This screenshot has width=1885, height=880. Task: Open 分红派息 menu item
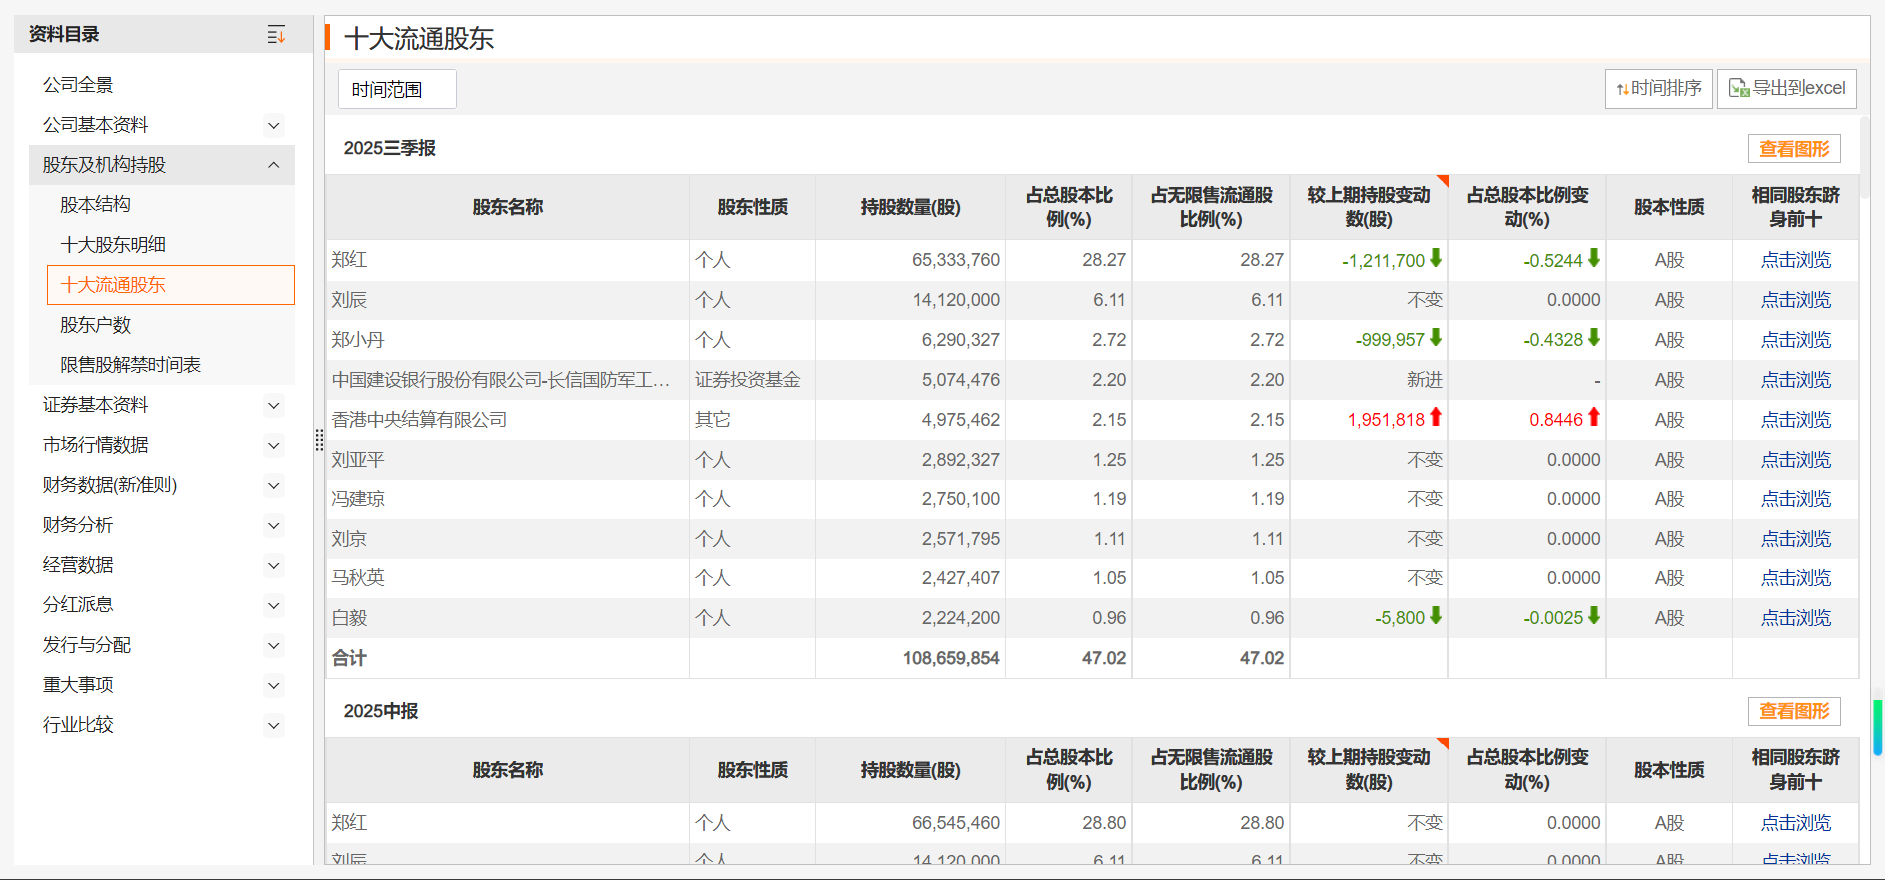[x=78, y=605]
